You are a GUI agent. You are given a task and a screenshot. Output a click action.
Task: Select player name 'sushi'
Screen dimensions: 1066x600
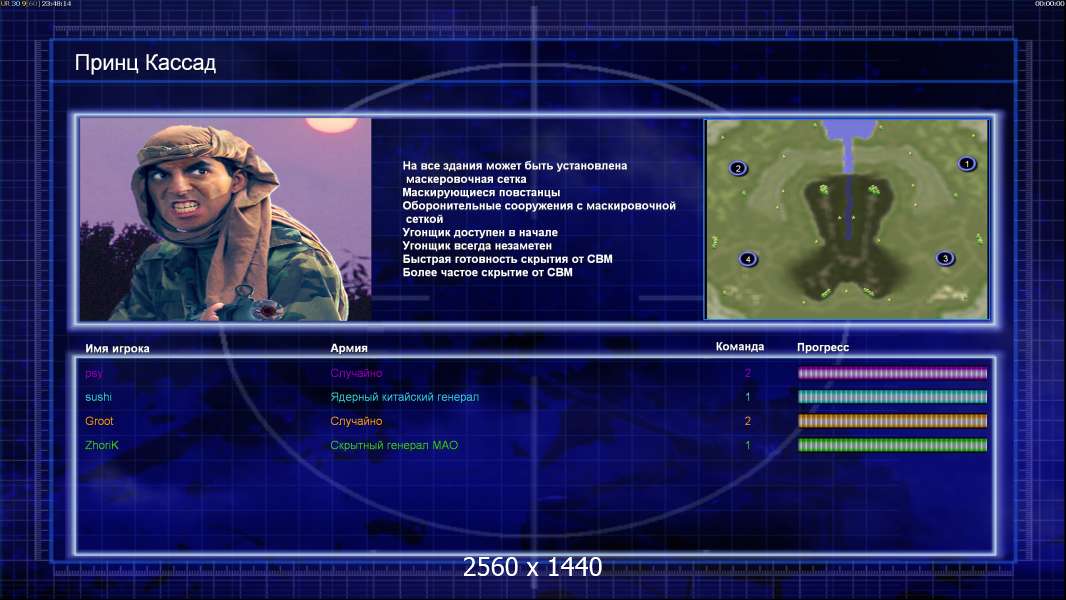click(x=99, y=397)
